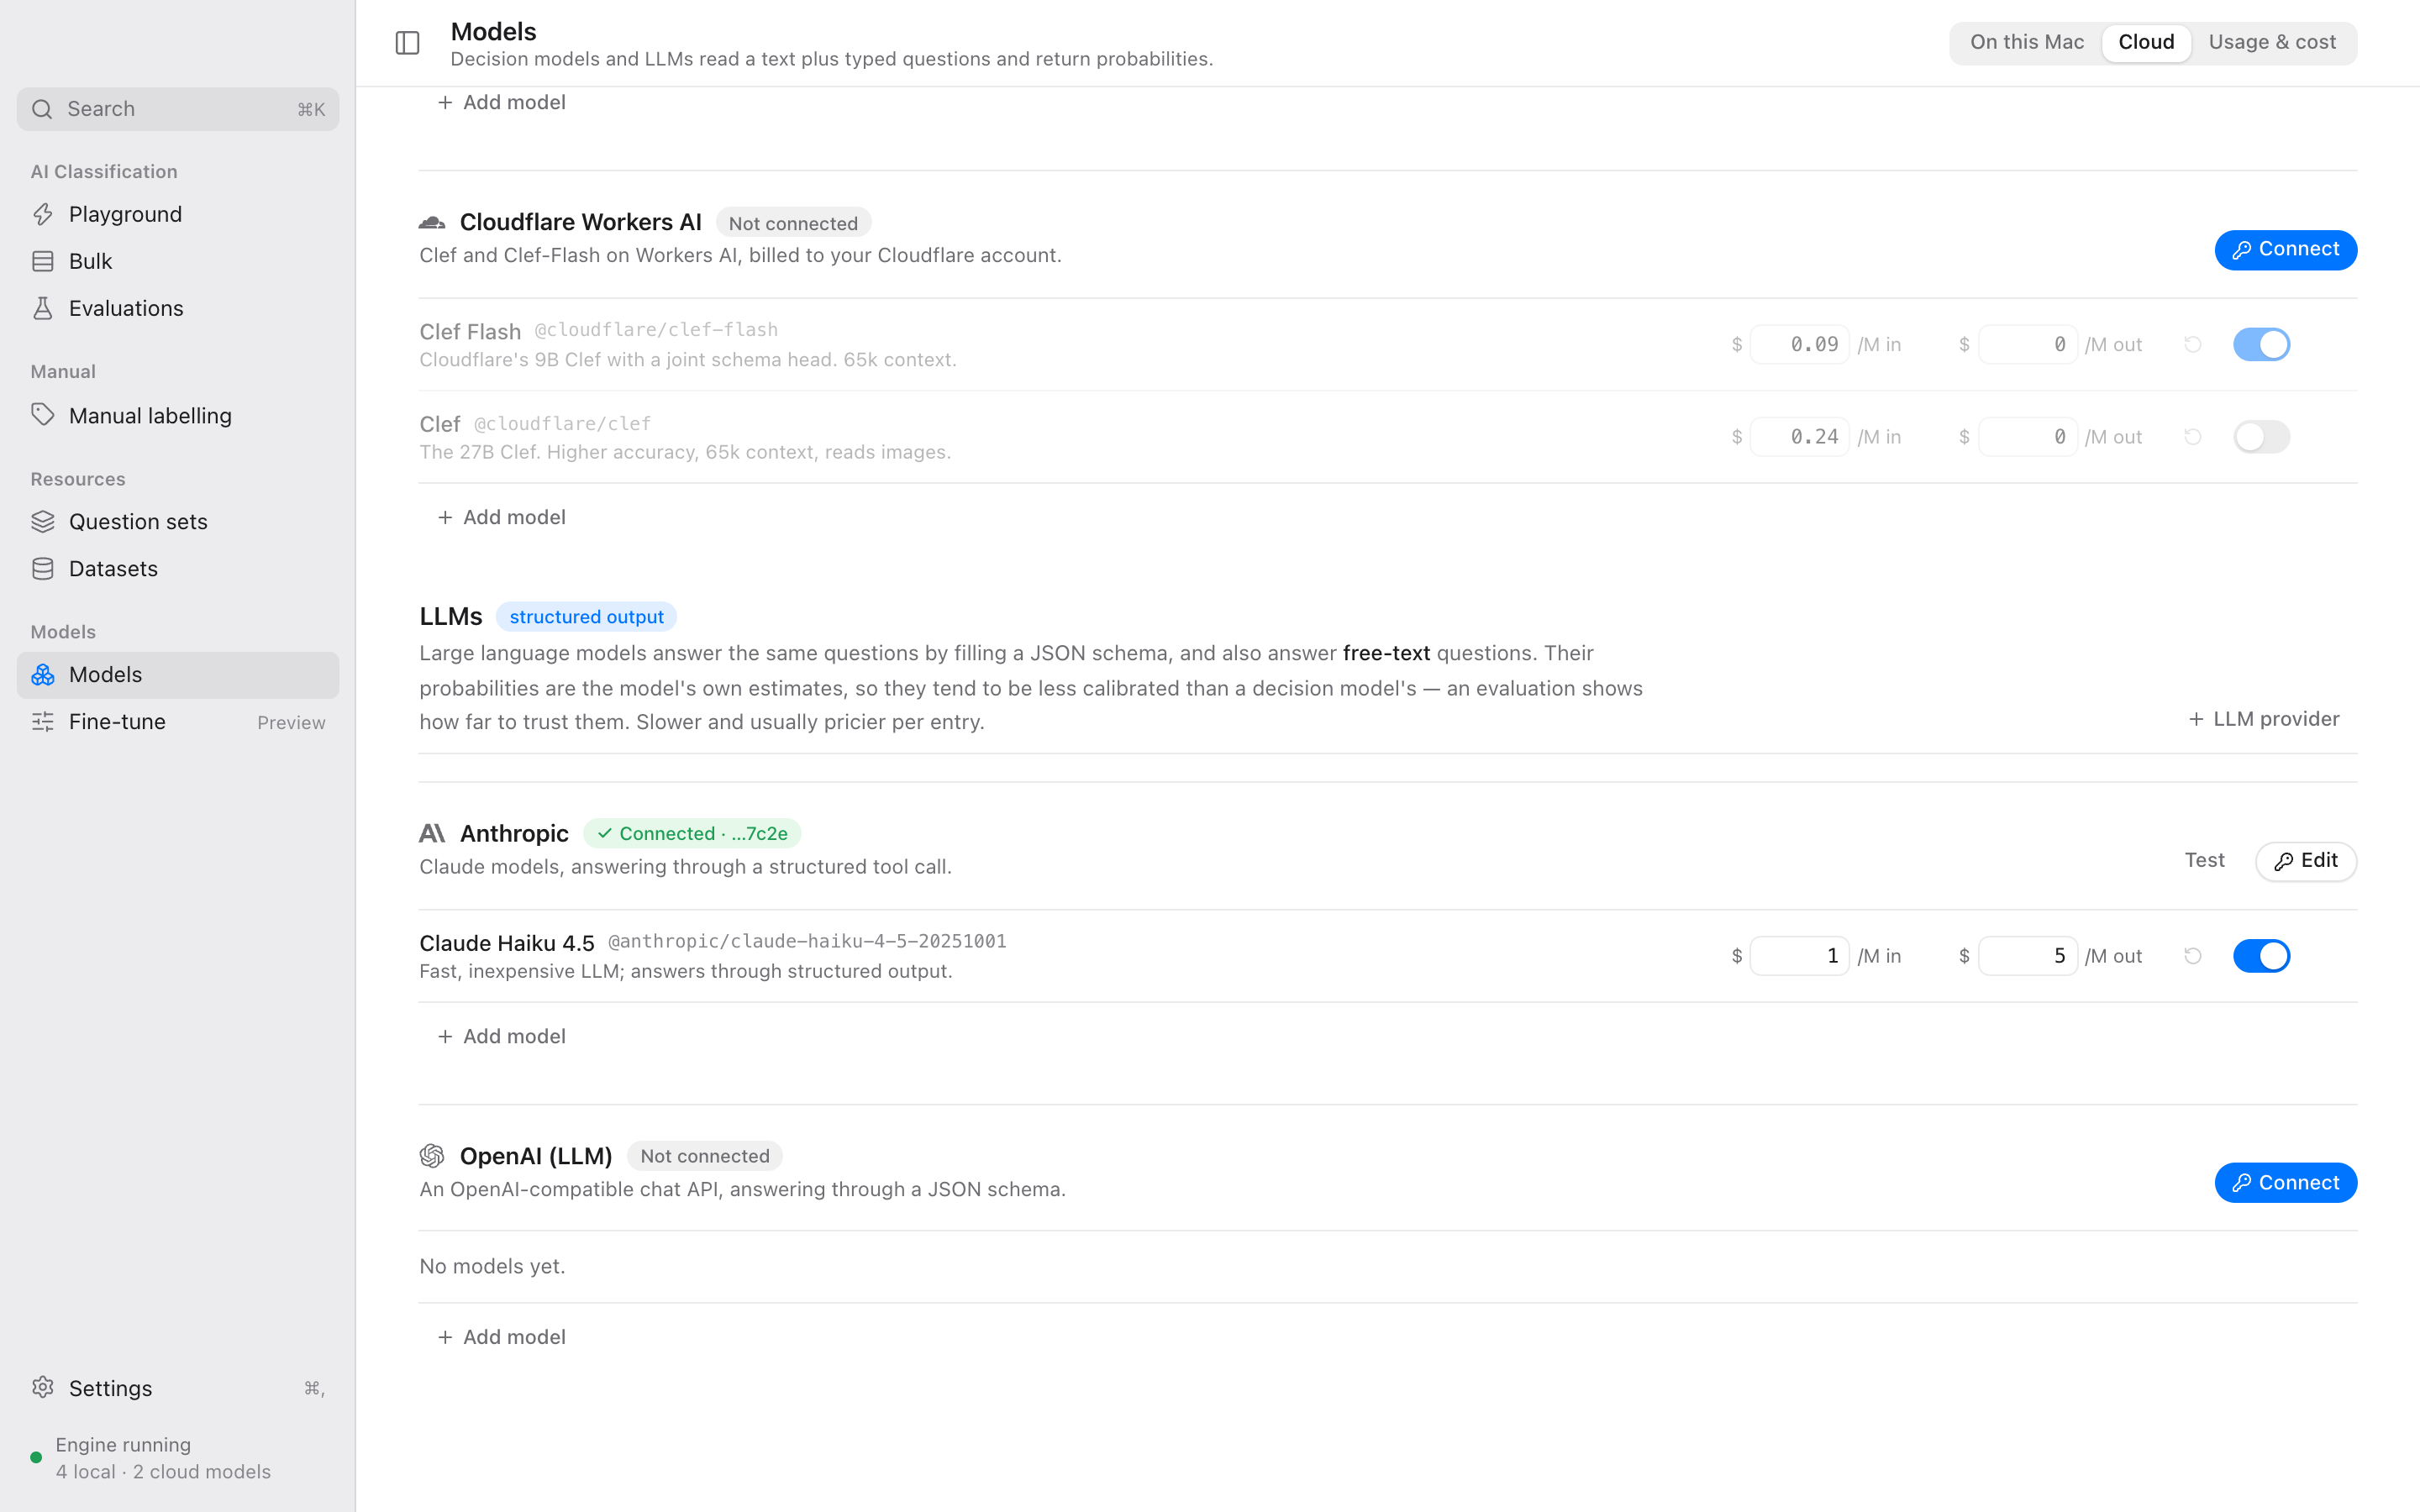The image size is (2420, 1512).
Task: Test the Anthropic connection
Action: click(2204, 861)
